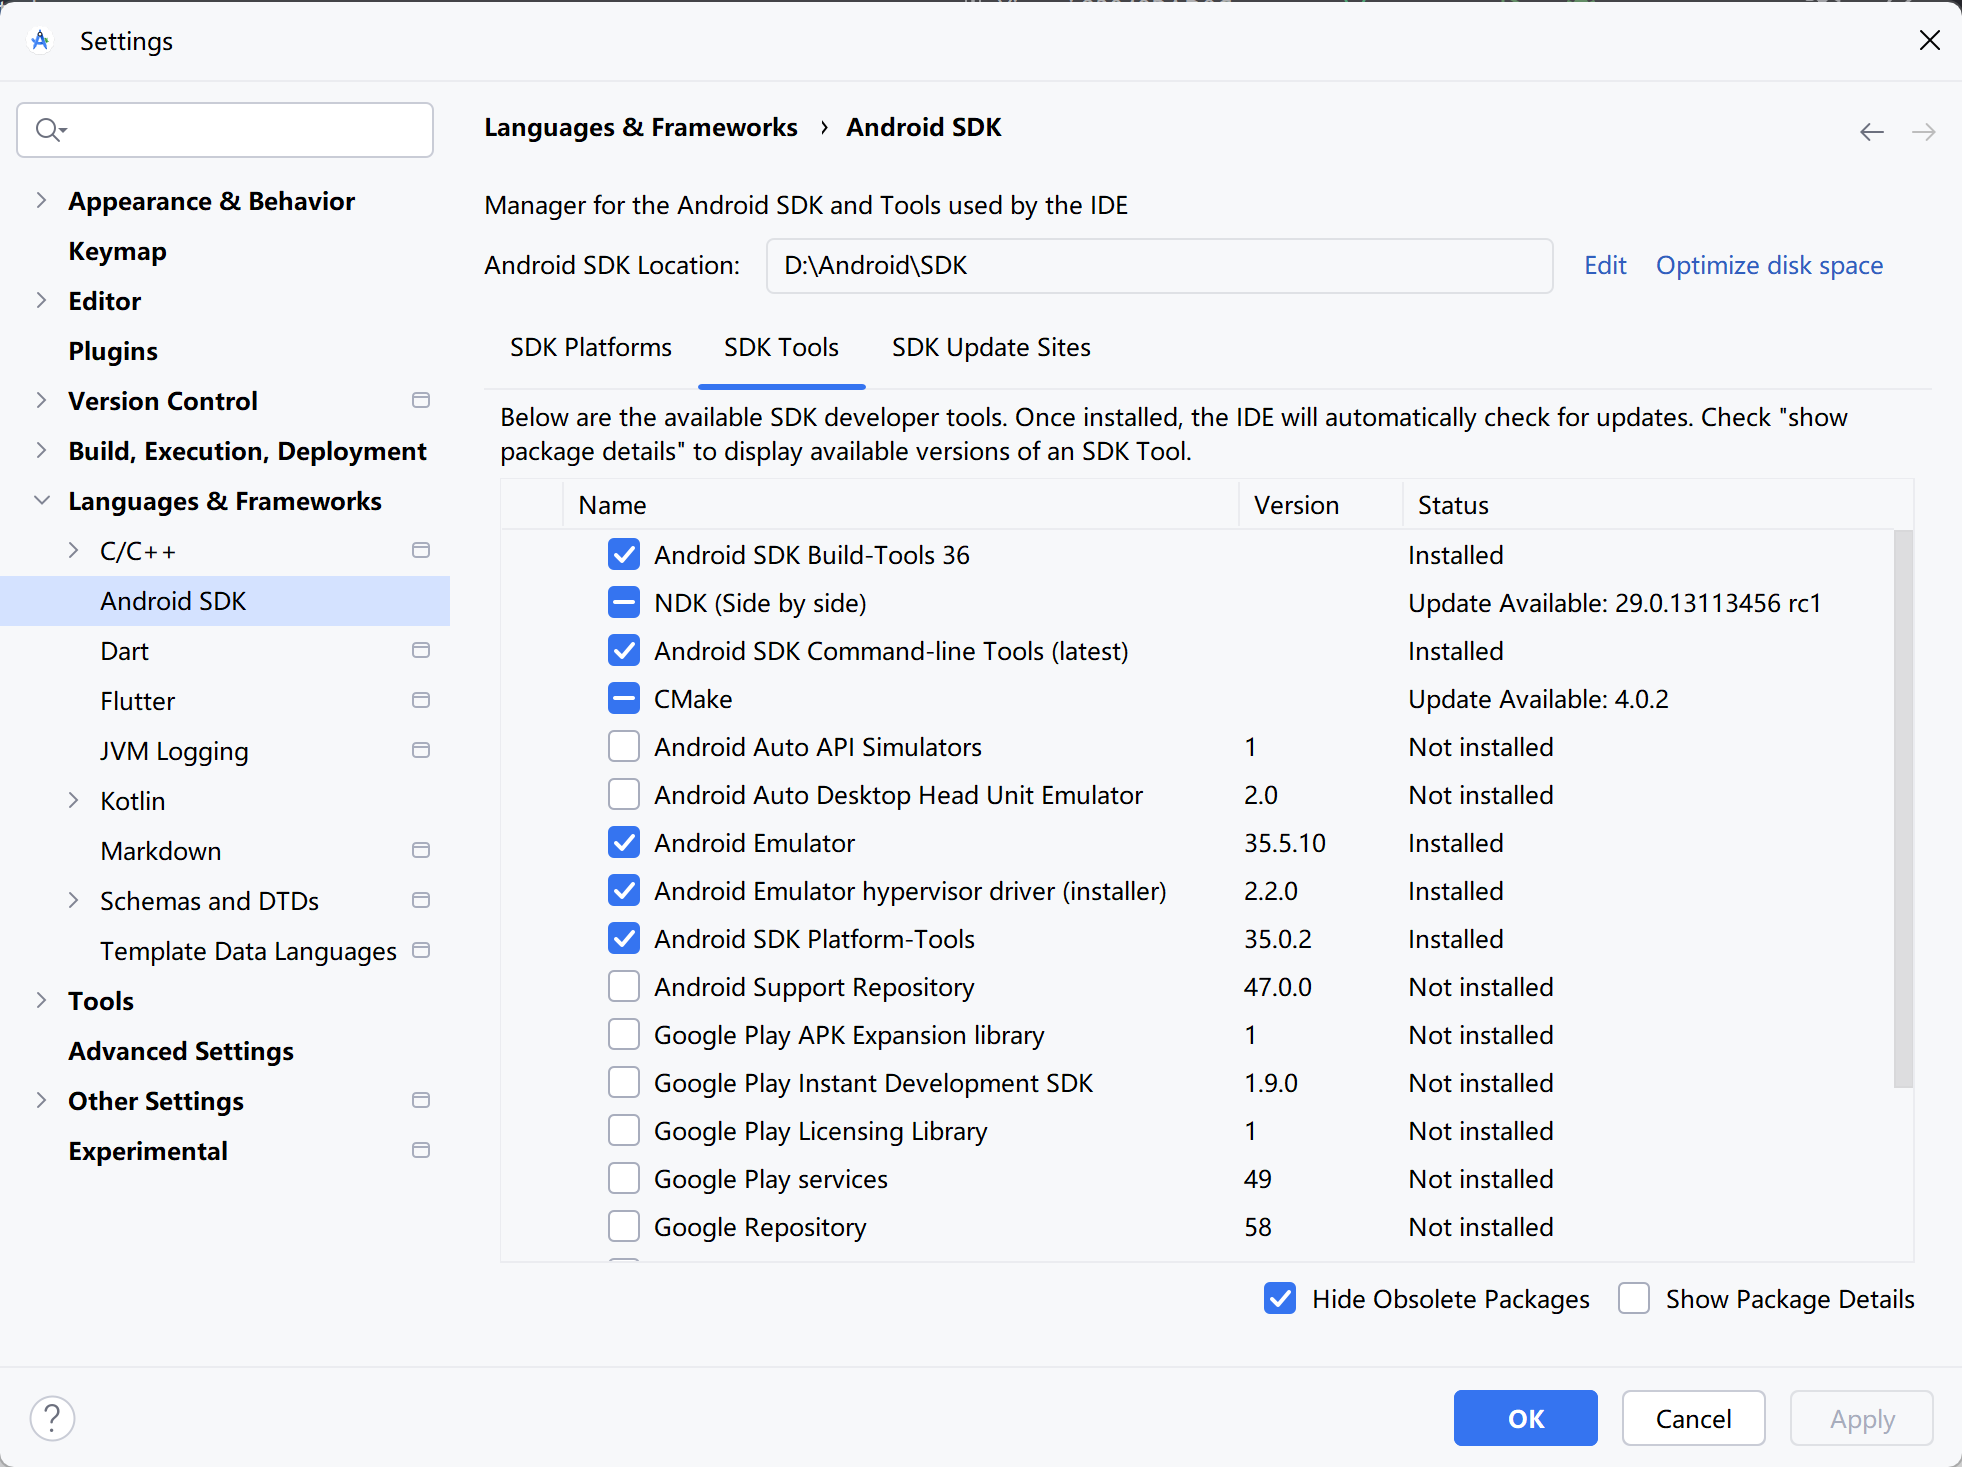The height and width of the screenshot is (1467, 1962).
Task: Uncheck Hide Obsolete Packages
Action: click(1280, 1298)
